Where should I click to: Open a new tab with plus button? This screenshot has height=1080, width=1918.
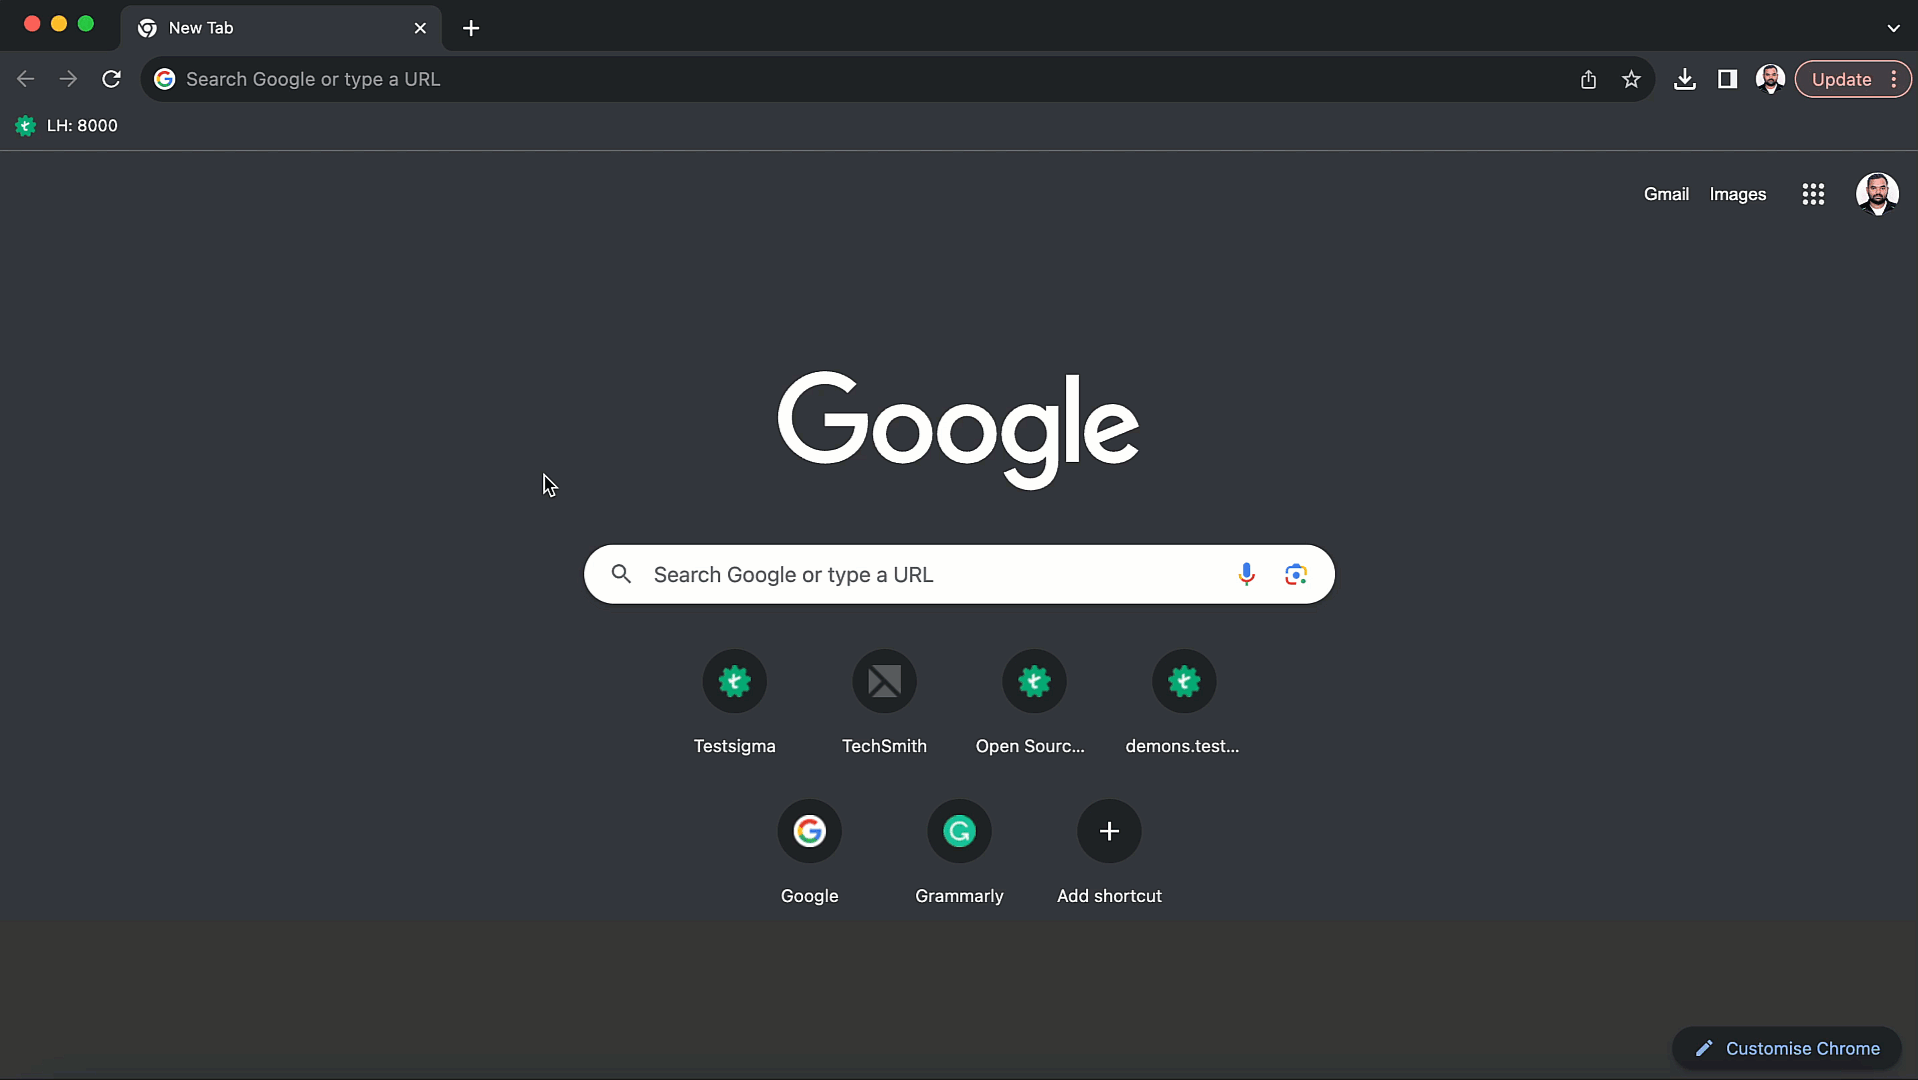(471, 28)
